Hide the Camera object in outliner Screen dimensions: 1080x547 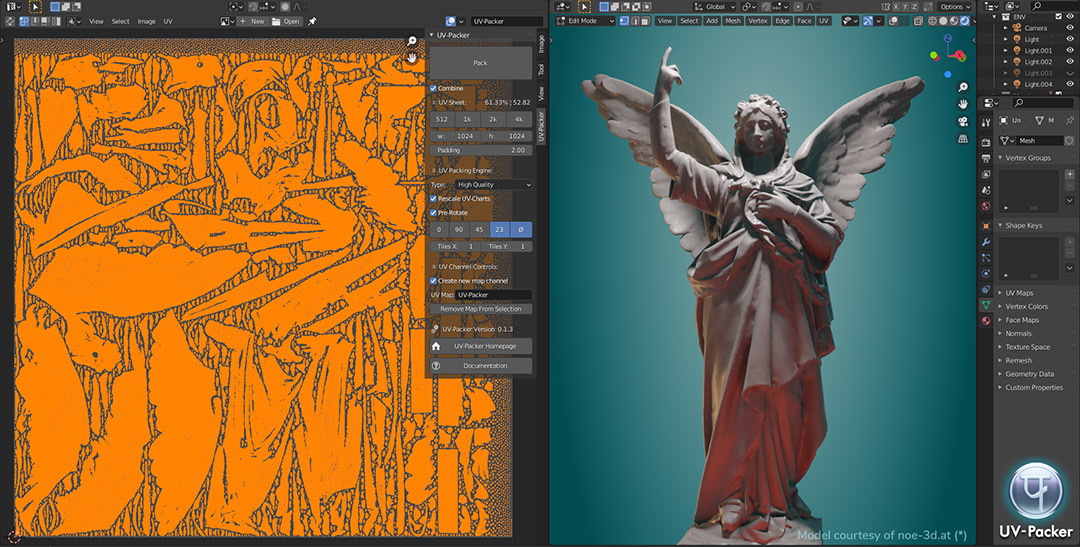pos(1070,28)
